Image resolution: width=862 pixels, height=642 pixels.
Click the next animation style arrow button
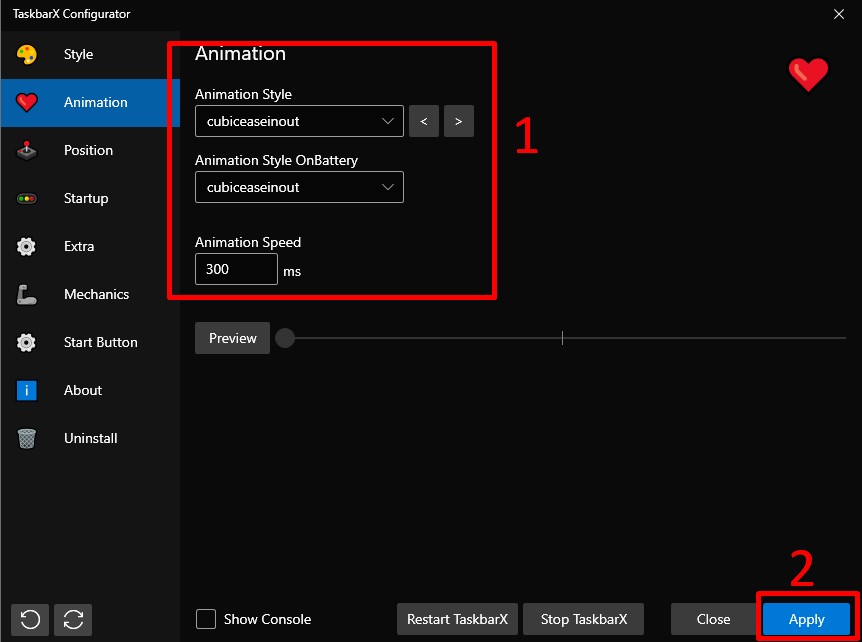pyautogui.click(x=458, y=121)
